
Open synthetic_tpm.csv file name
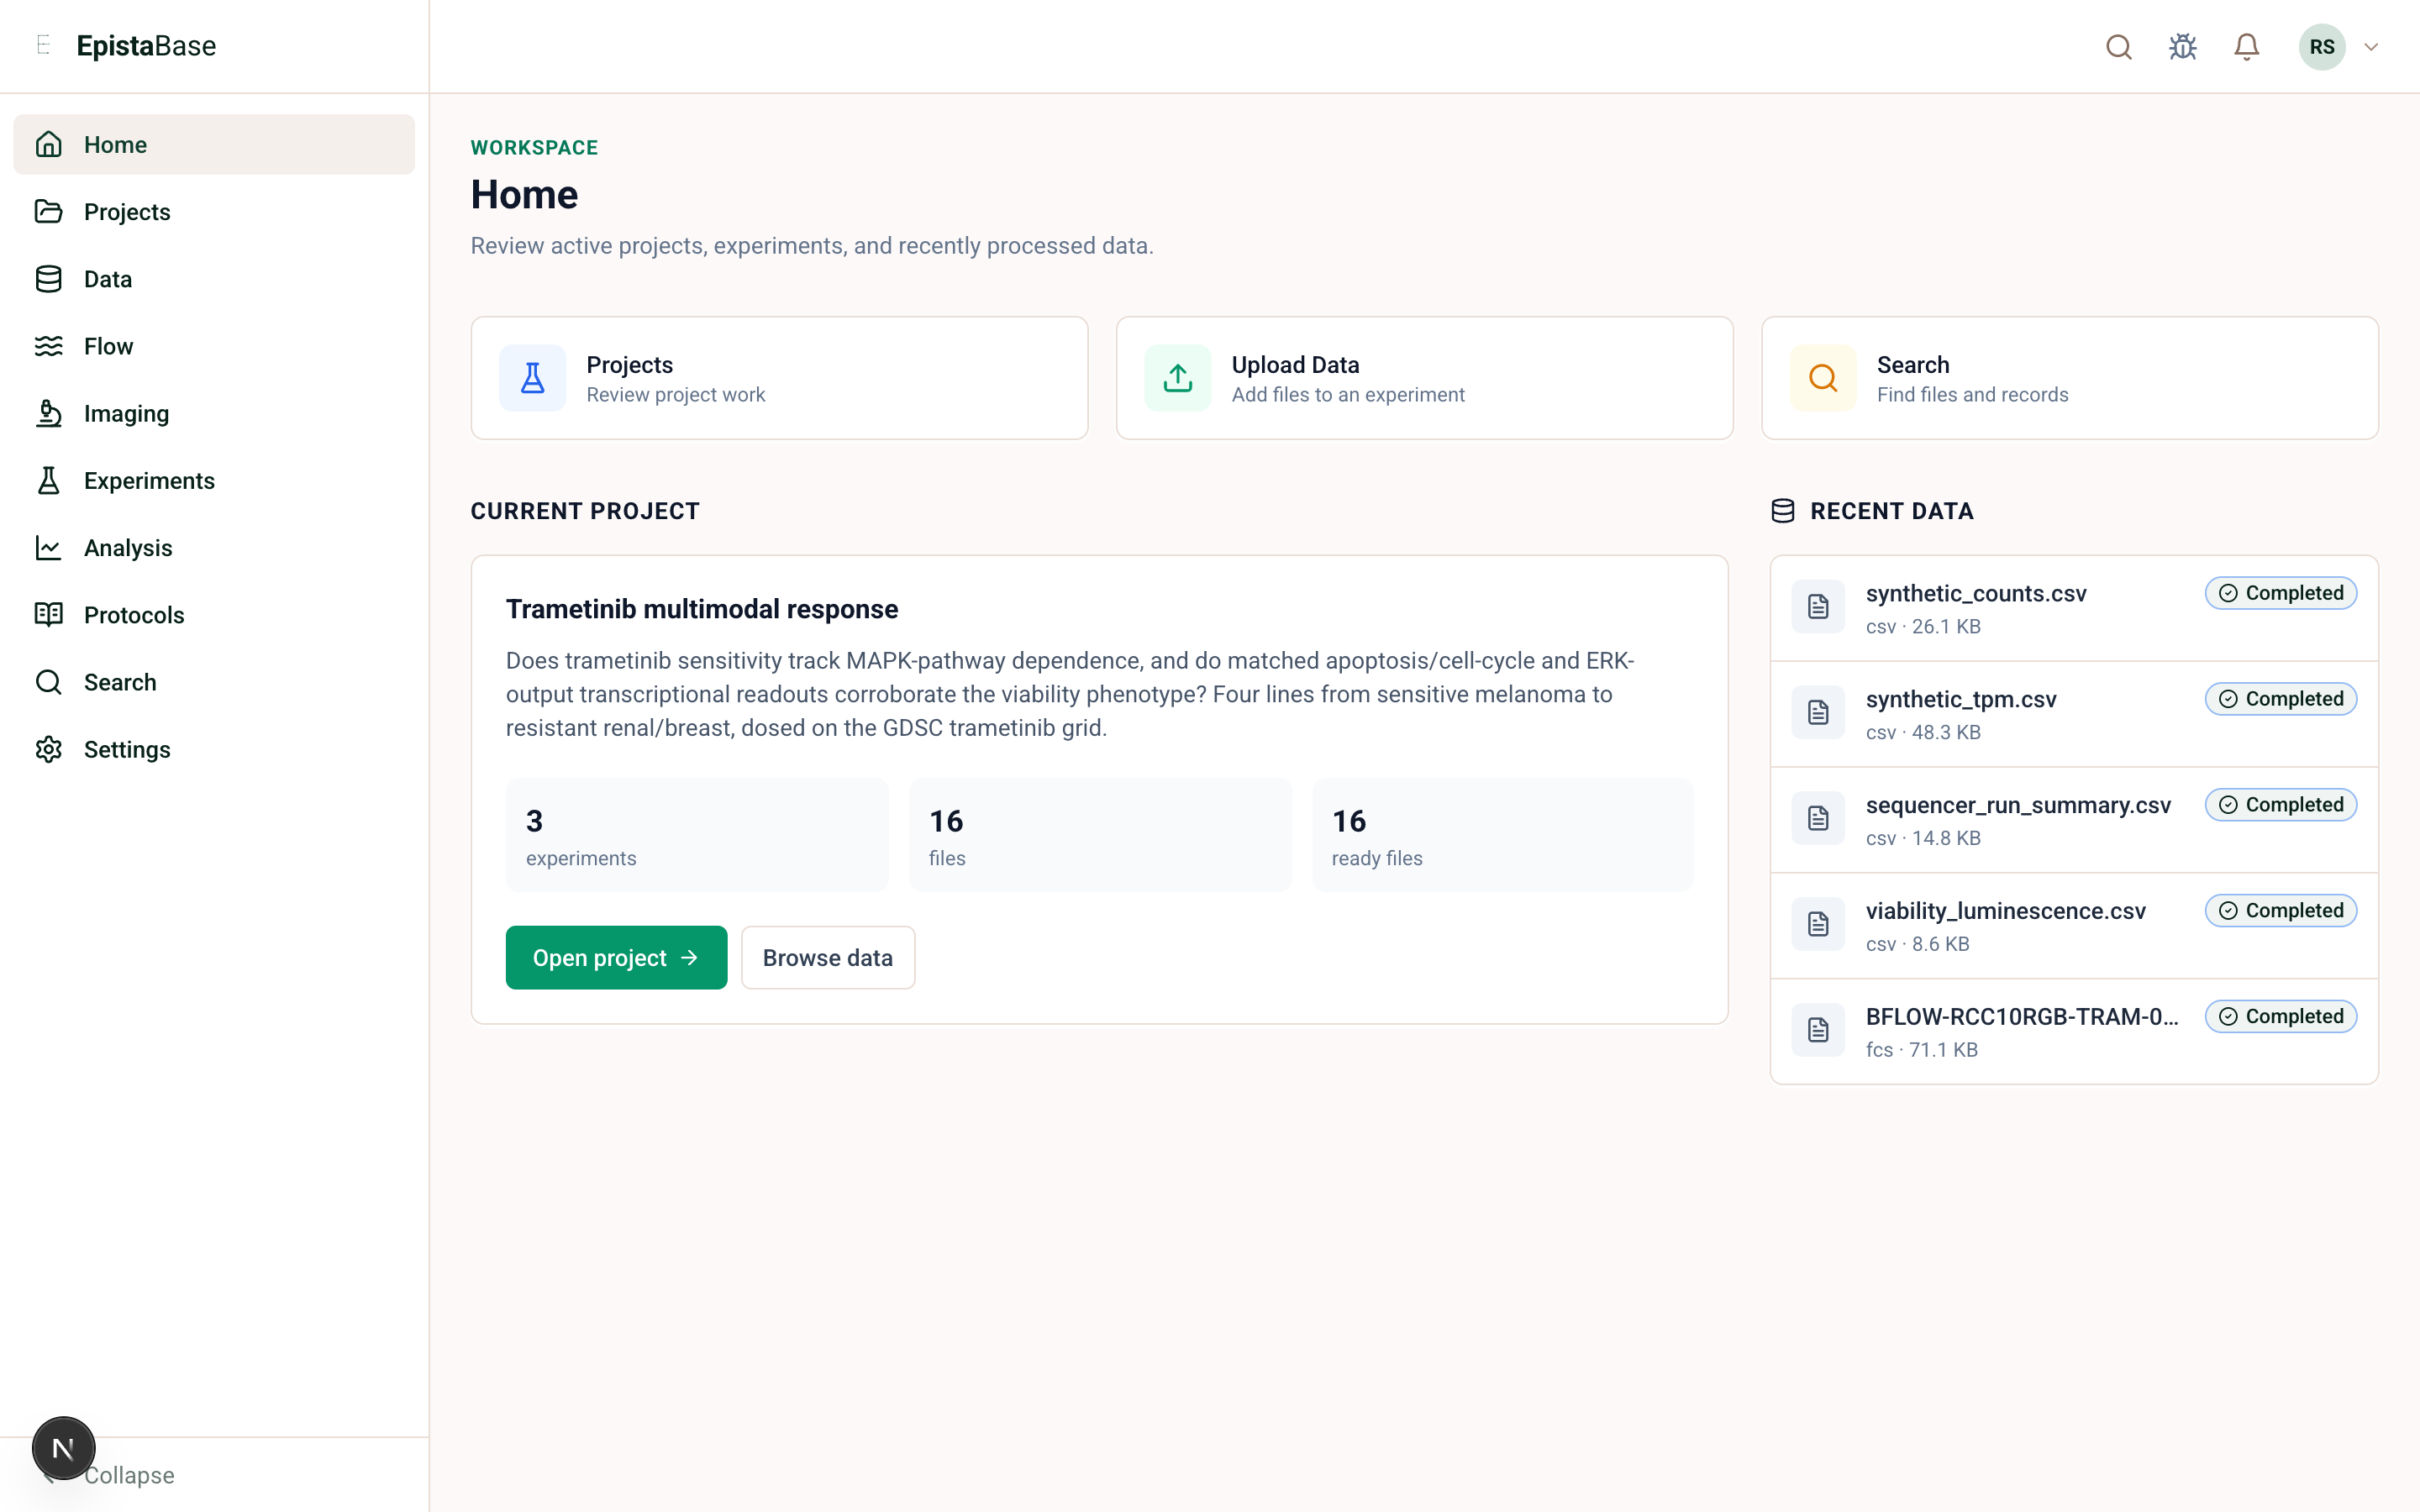[1961, 700]
